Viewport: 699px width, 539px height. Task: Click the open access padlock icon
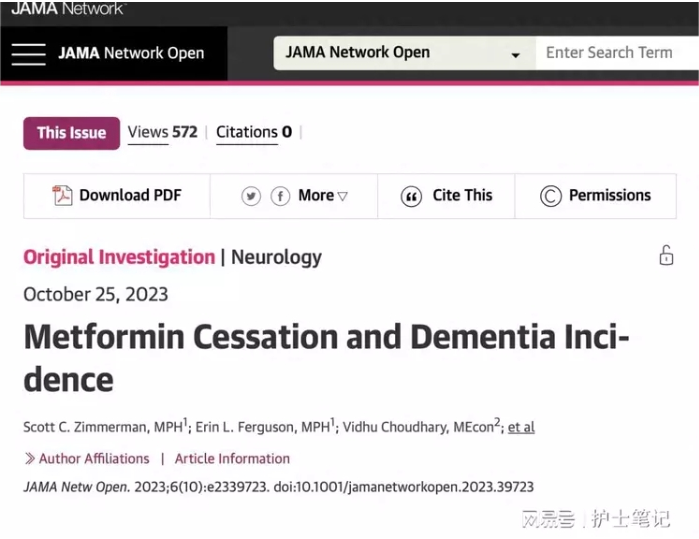click(x=666, y=255)
